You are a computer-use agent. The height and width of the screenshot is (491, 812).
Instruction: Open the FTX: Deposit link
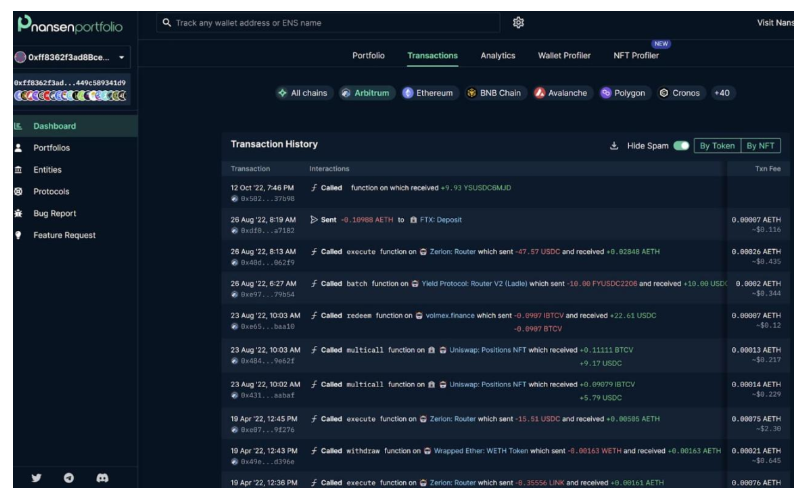[441, 220]
